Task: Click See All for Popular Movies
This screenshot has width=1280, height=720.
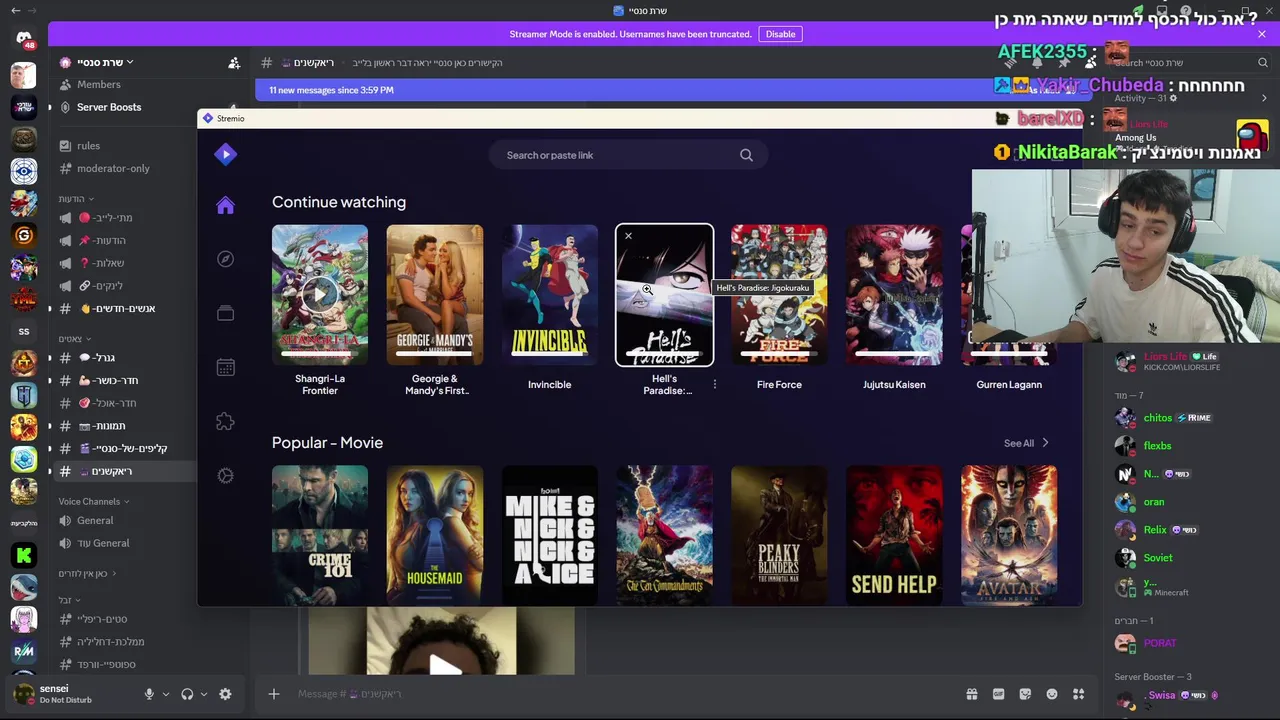Action: tap(1026, 443)
